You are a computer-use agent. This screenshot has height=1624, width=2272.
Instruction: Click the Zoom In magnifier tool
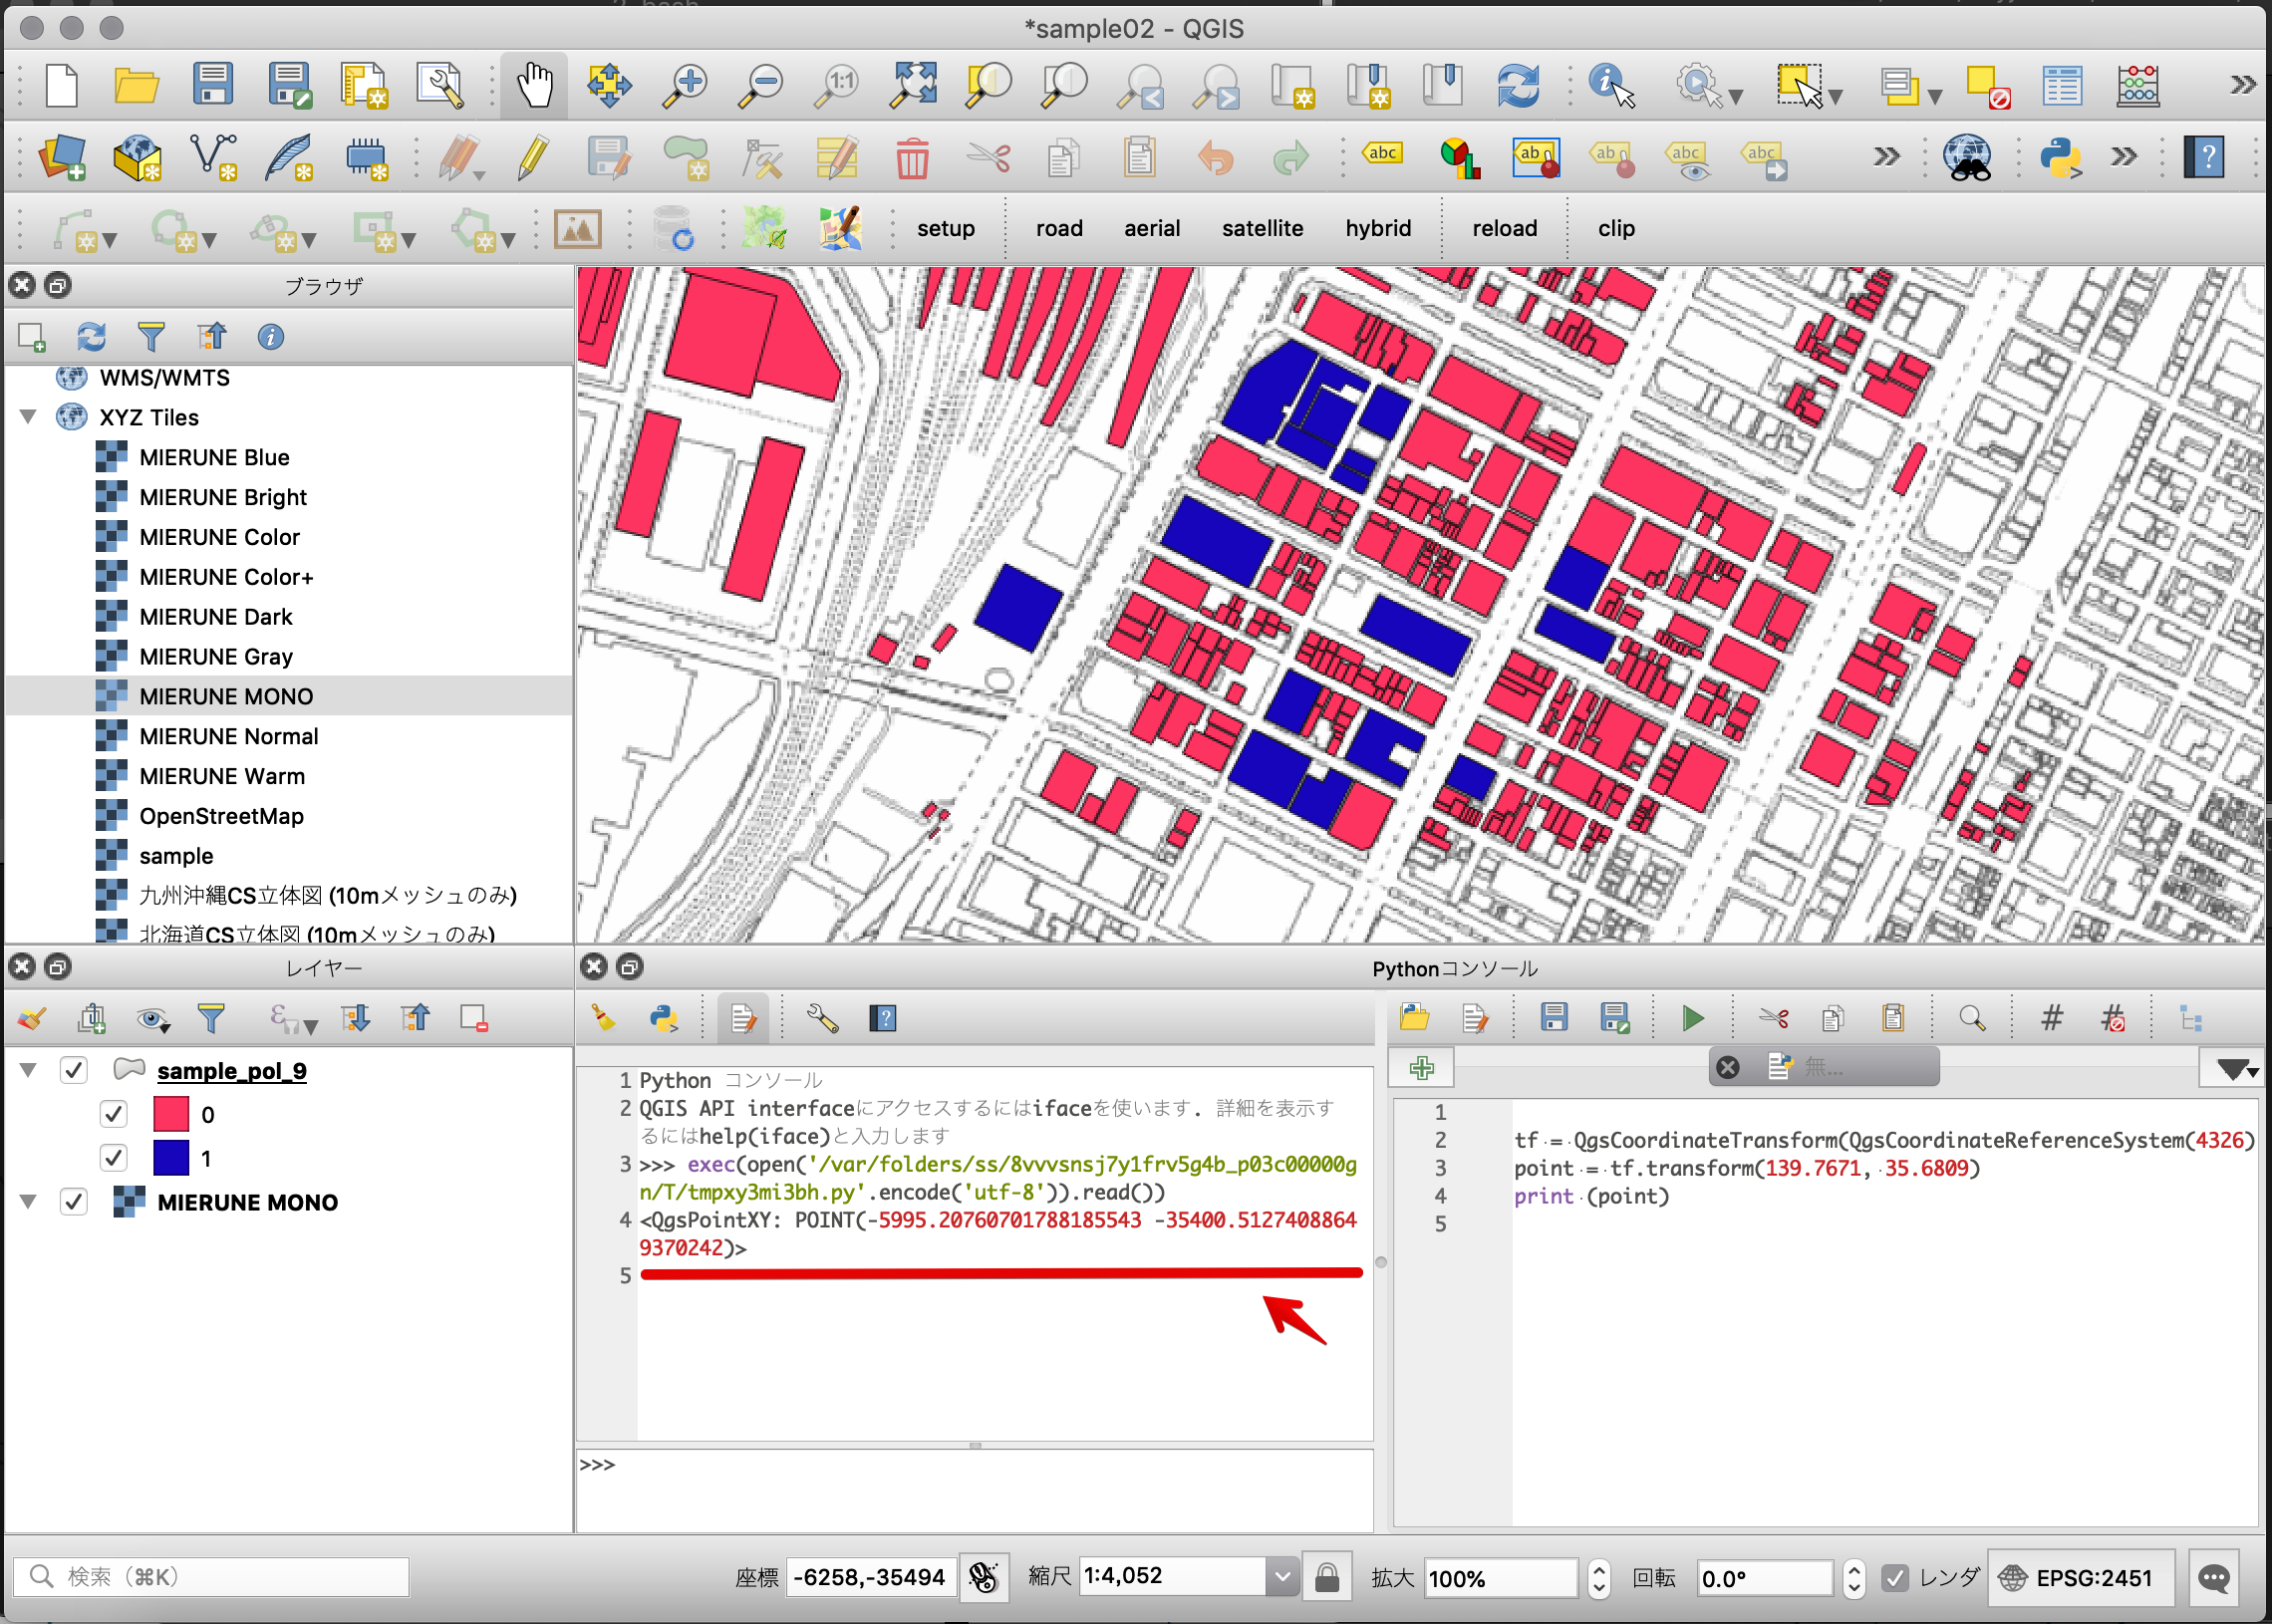[x=686, y=85]
